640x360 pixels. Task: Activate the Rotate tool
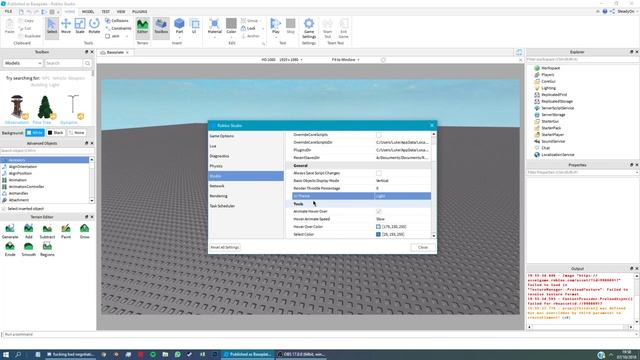[94, 27]
